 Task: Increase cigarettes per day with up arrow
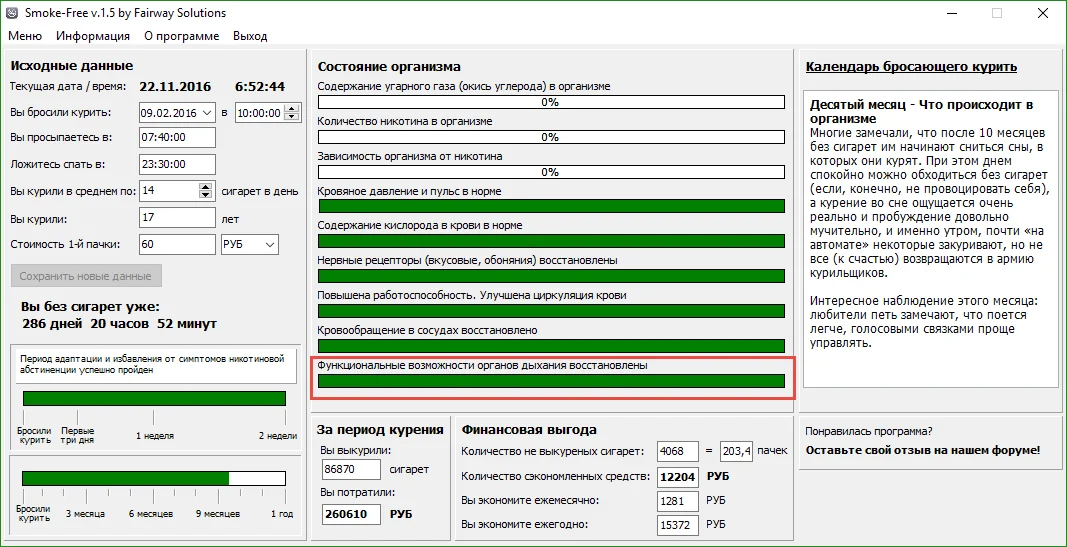coord(207,186)
